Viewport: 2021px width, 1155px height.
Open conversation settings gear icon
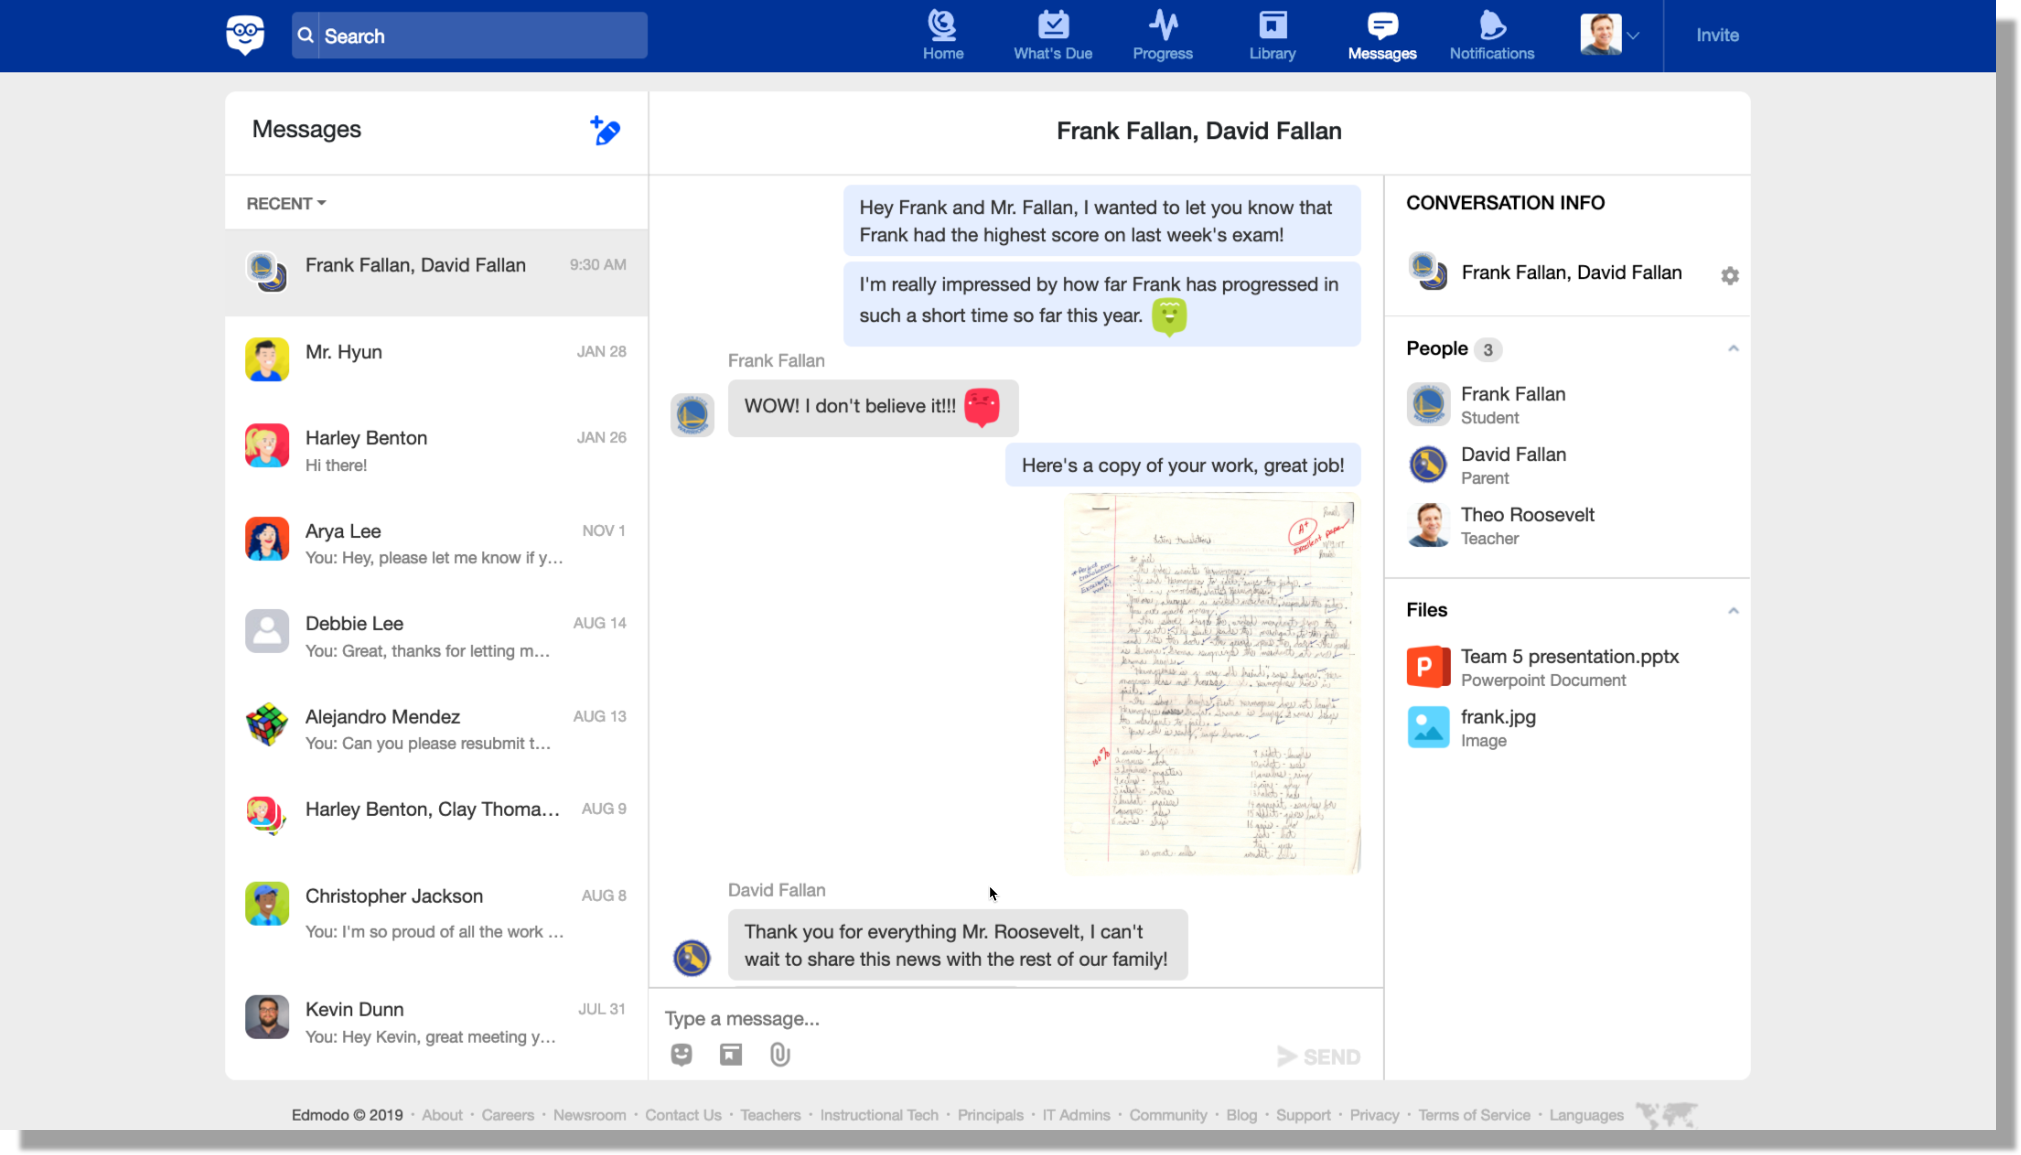1729,275
